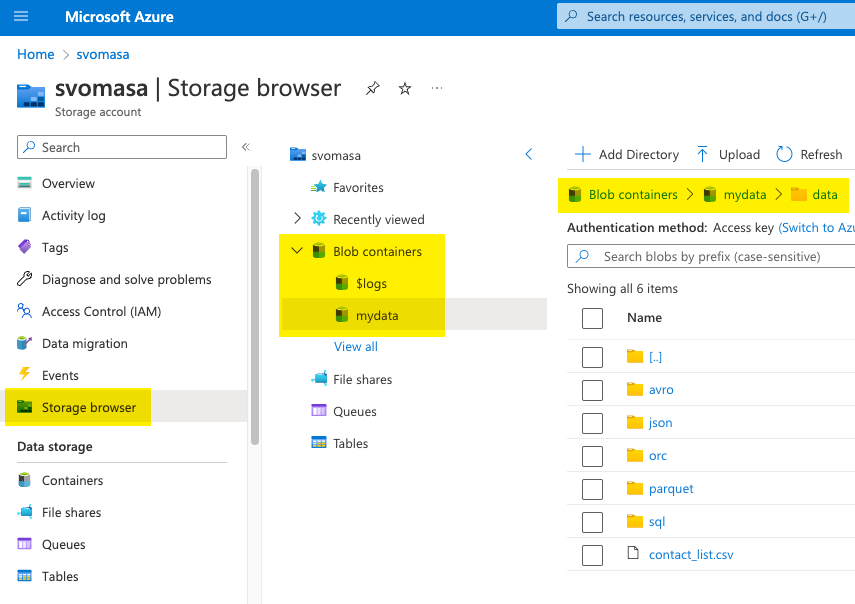Expand the Recently viewed tree node

point(297,219)
